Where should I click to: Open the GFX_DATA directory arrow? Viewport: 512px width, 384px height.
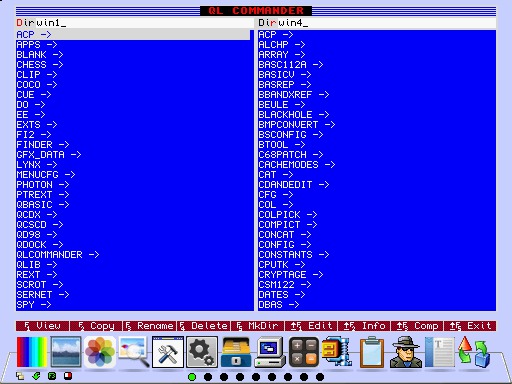tap(76, 155)
